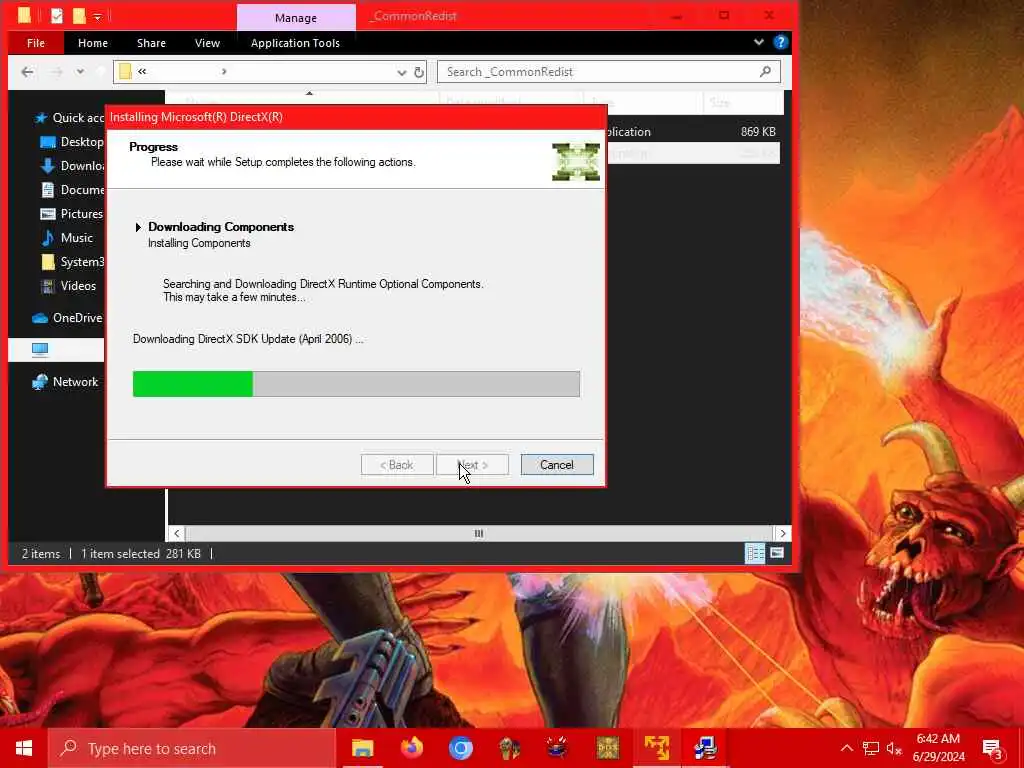Open Desktop in the navigation pane
The height and width of the screenshot is (768, 1024).
[72, 142]
